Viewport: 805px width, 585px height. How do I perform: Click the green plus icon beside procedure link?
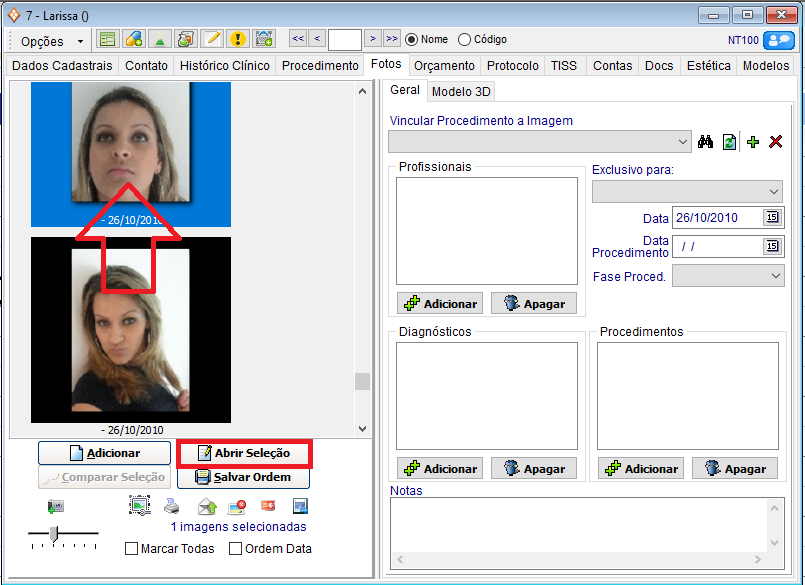coord(753,142)
